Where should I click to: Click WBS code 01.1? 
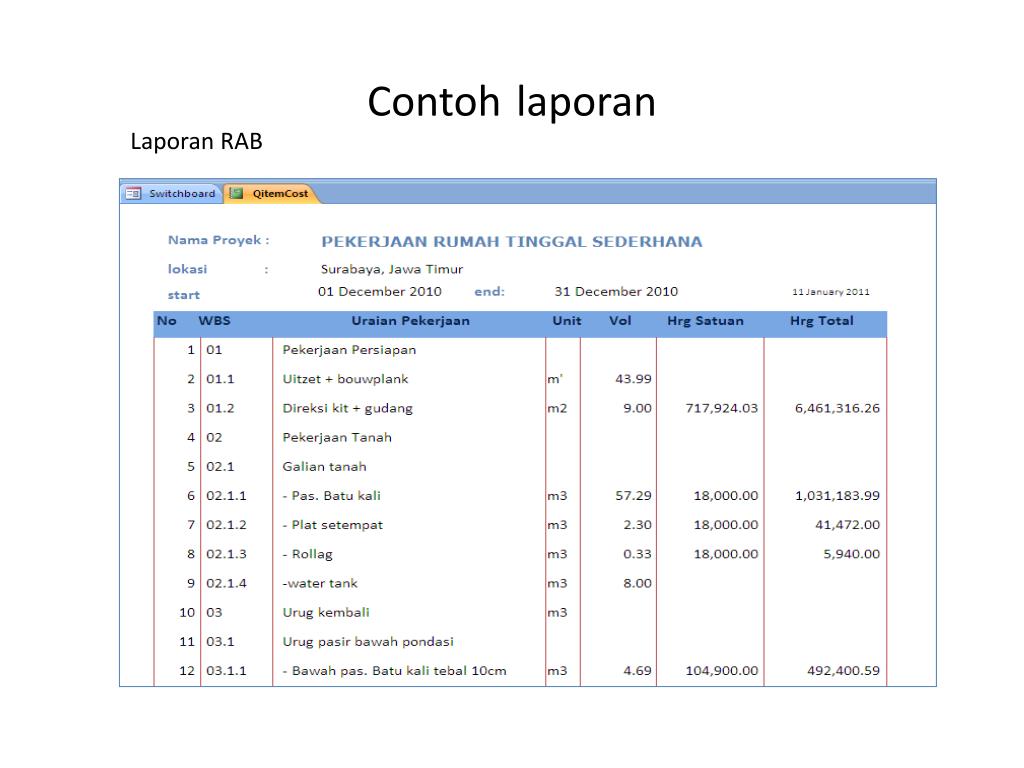coord(220,379)
